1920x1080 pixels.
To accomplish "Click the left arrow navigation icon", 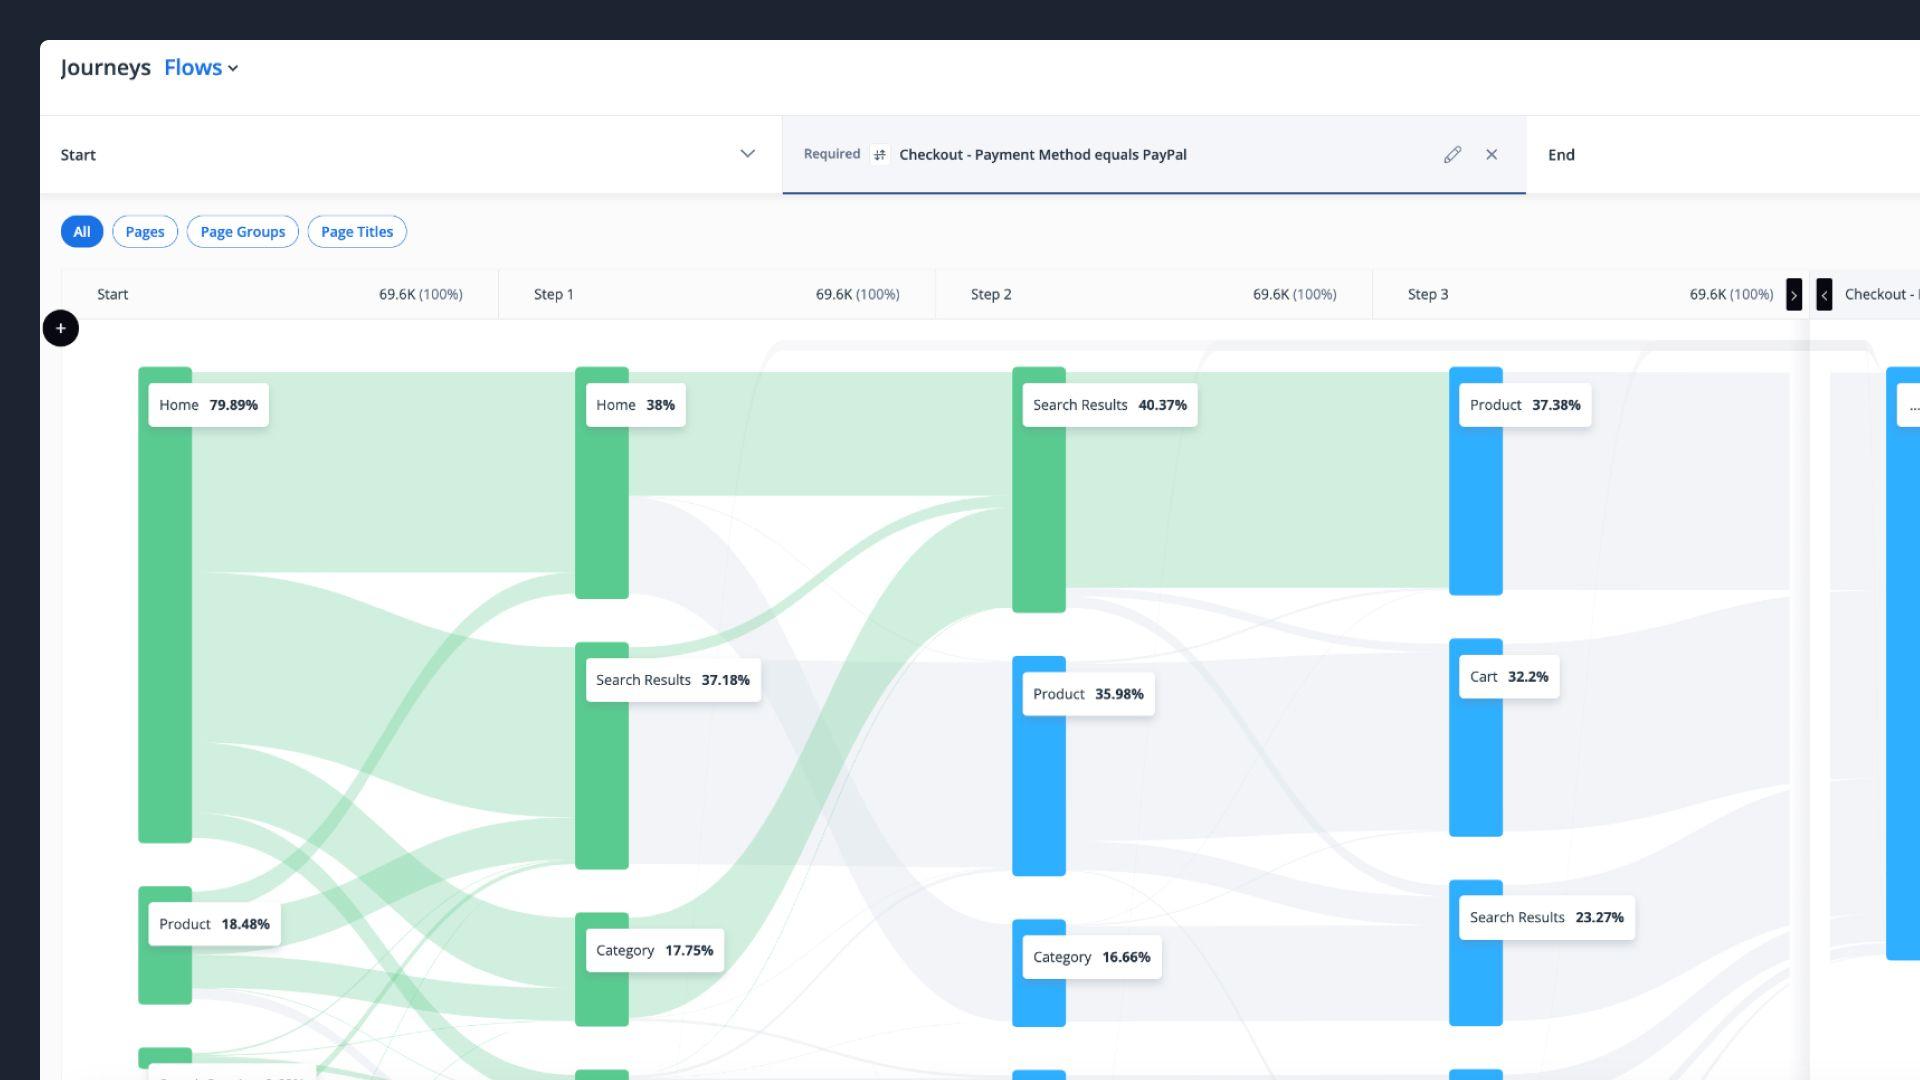I will click(x=1824, y=293).
